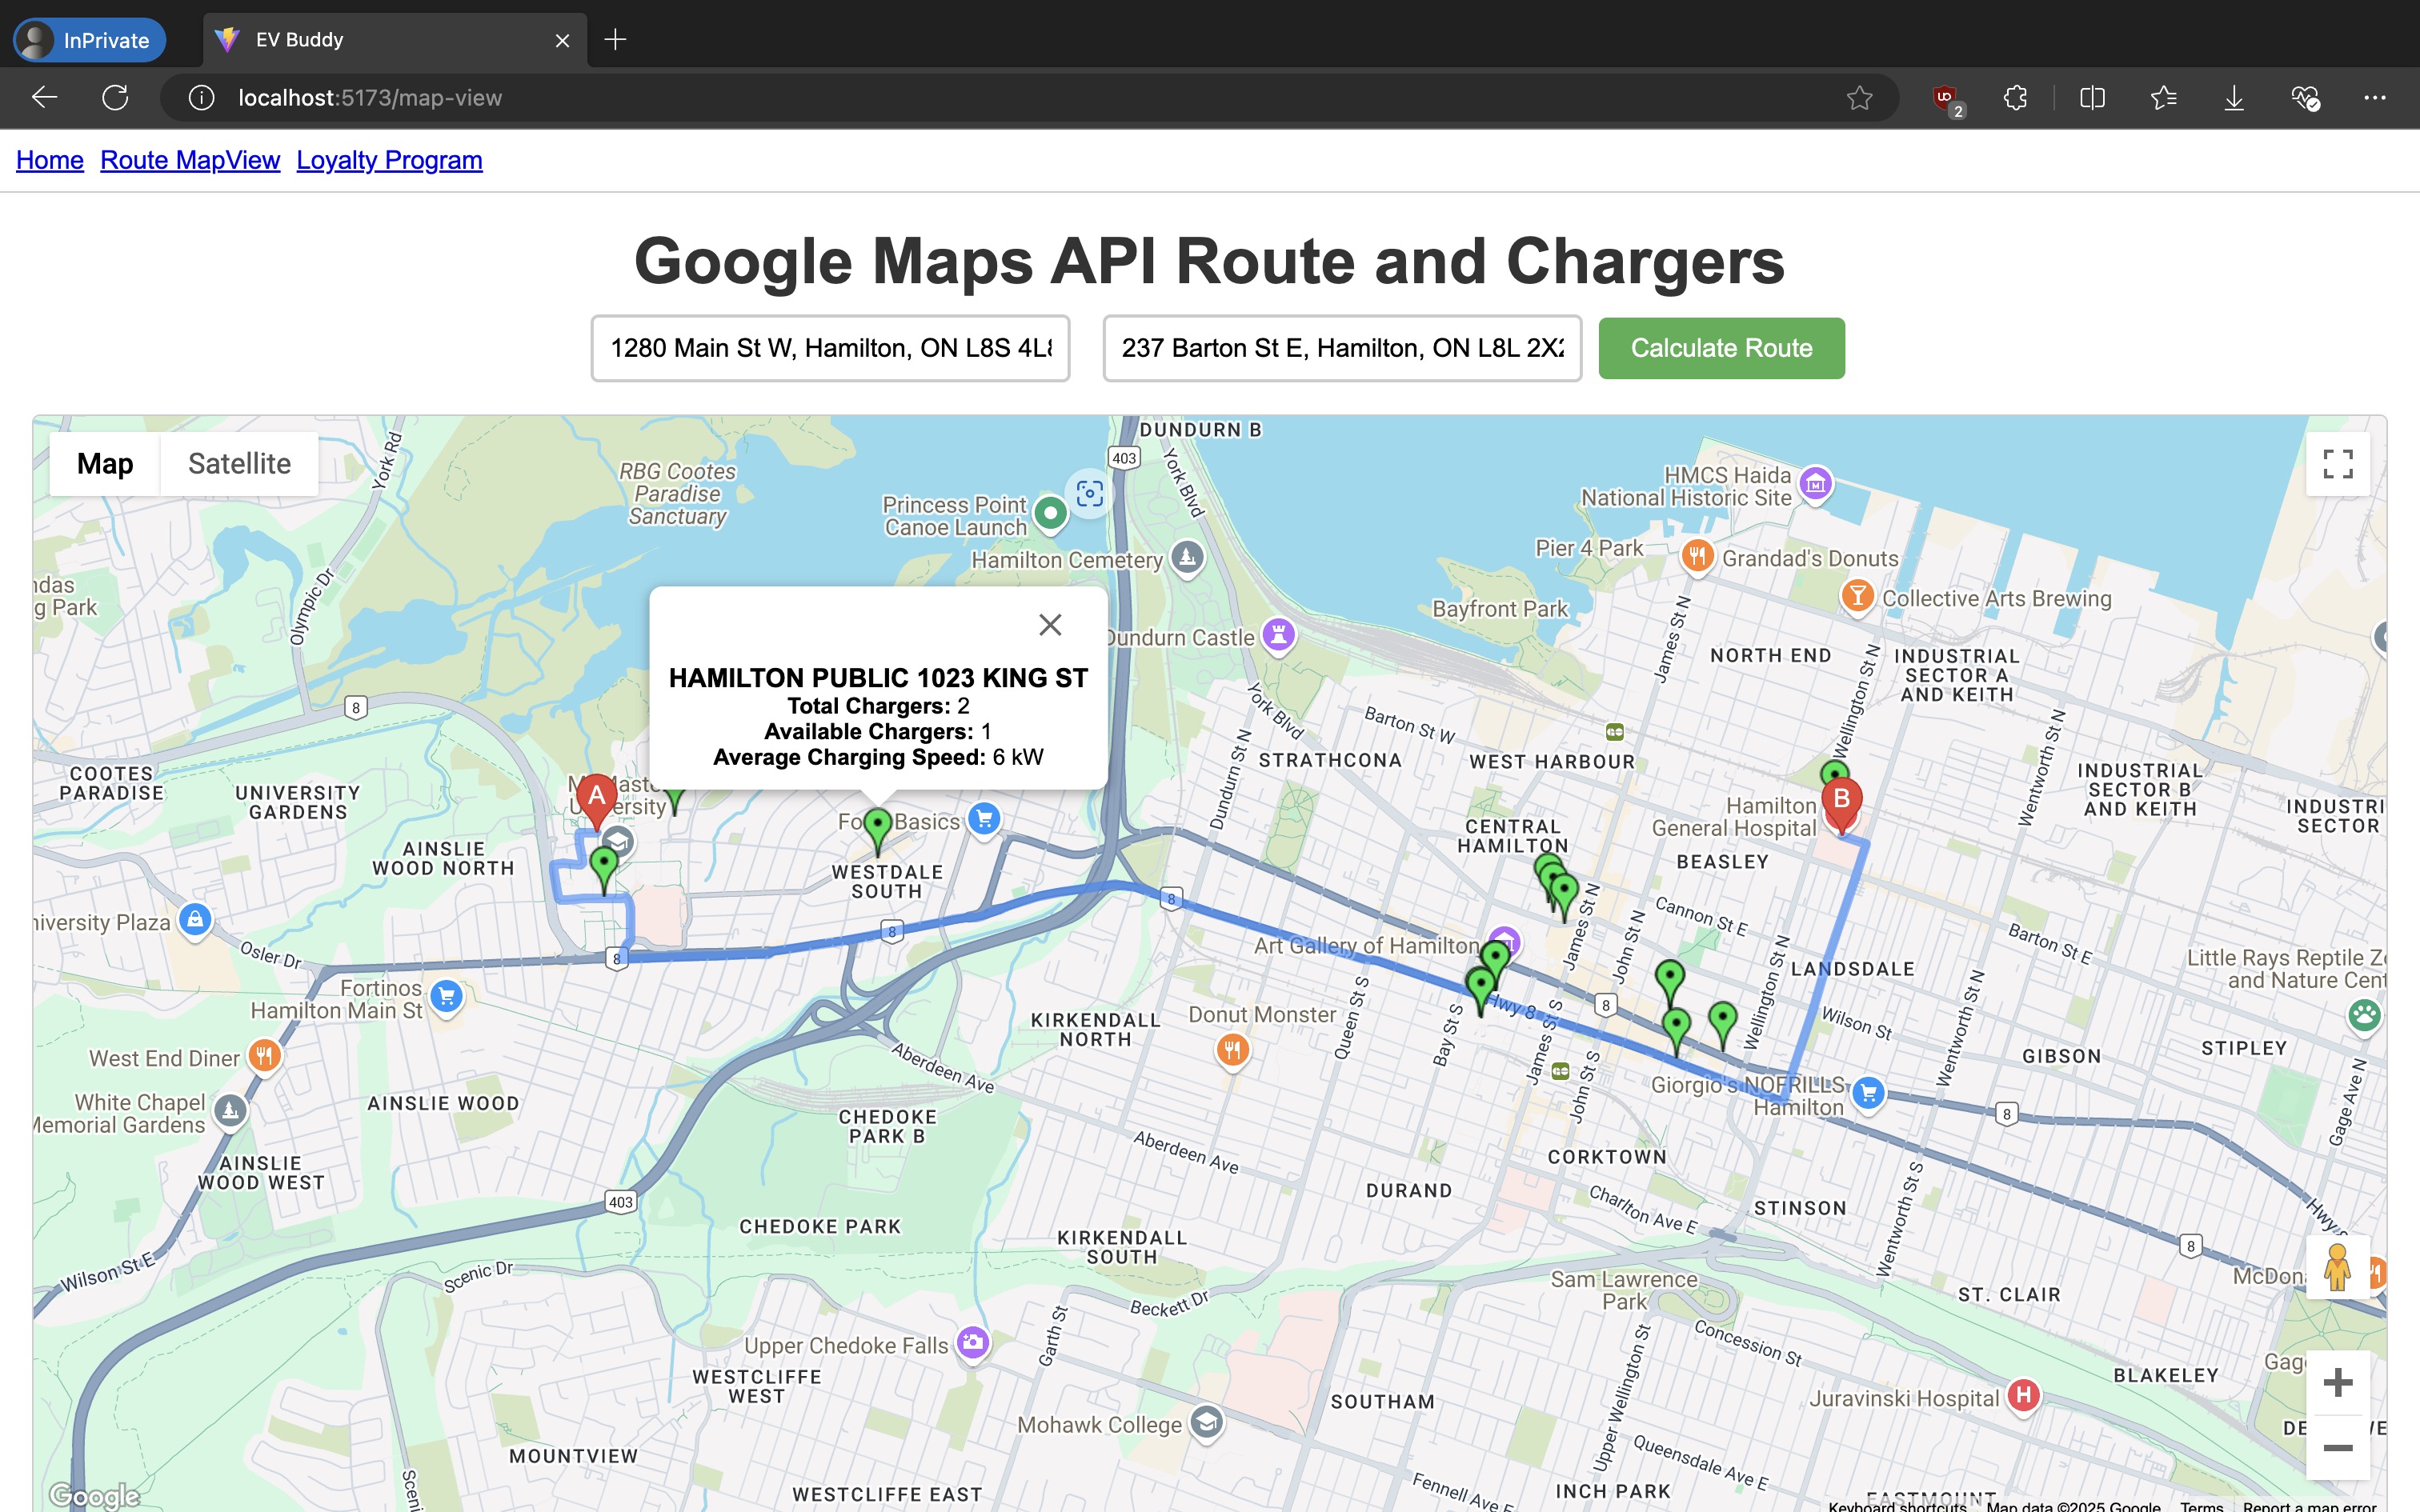Open browser settings and more menu
The height and width of the screenshot is (1512, 2420).
click(x=2374, y=98)
